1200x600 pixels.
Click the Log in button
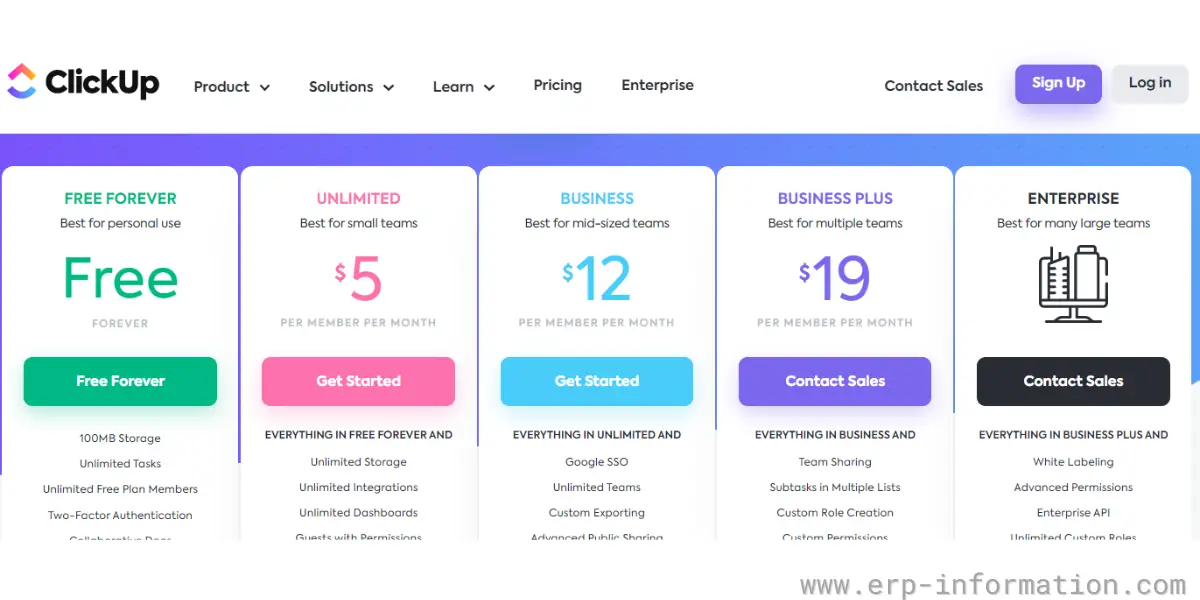(x=1150, y=83)
